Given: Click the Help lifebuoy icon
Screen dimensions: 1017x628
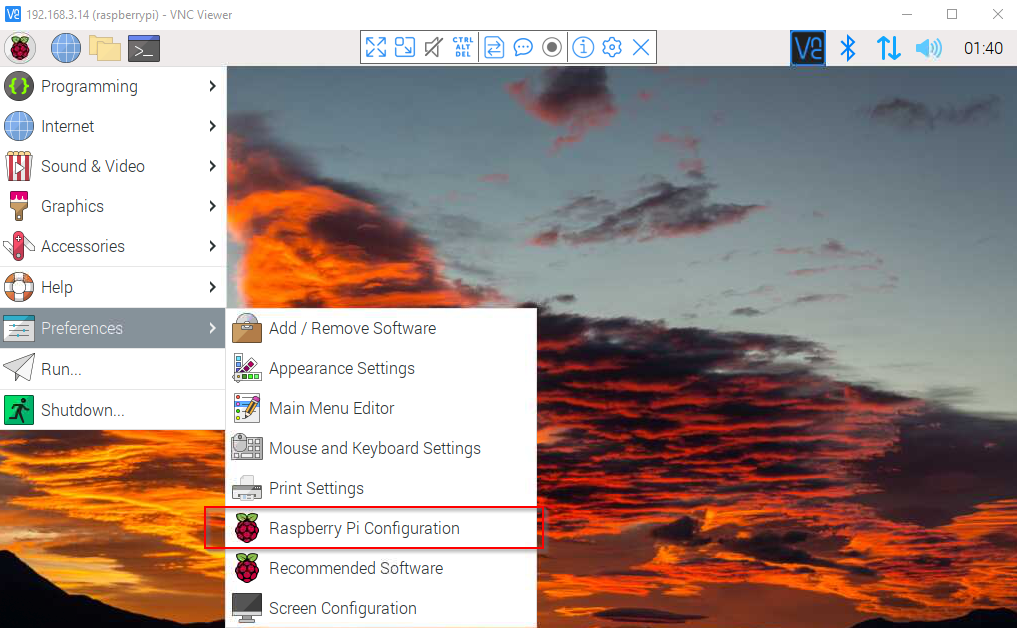Looking at the screenshot, I should click(x=19, y=287).
